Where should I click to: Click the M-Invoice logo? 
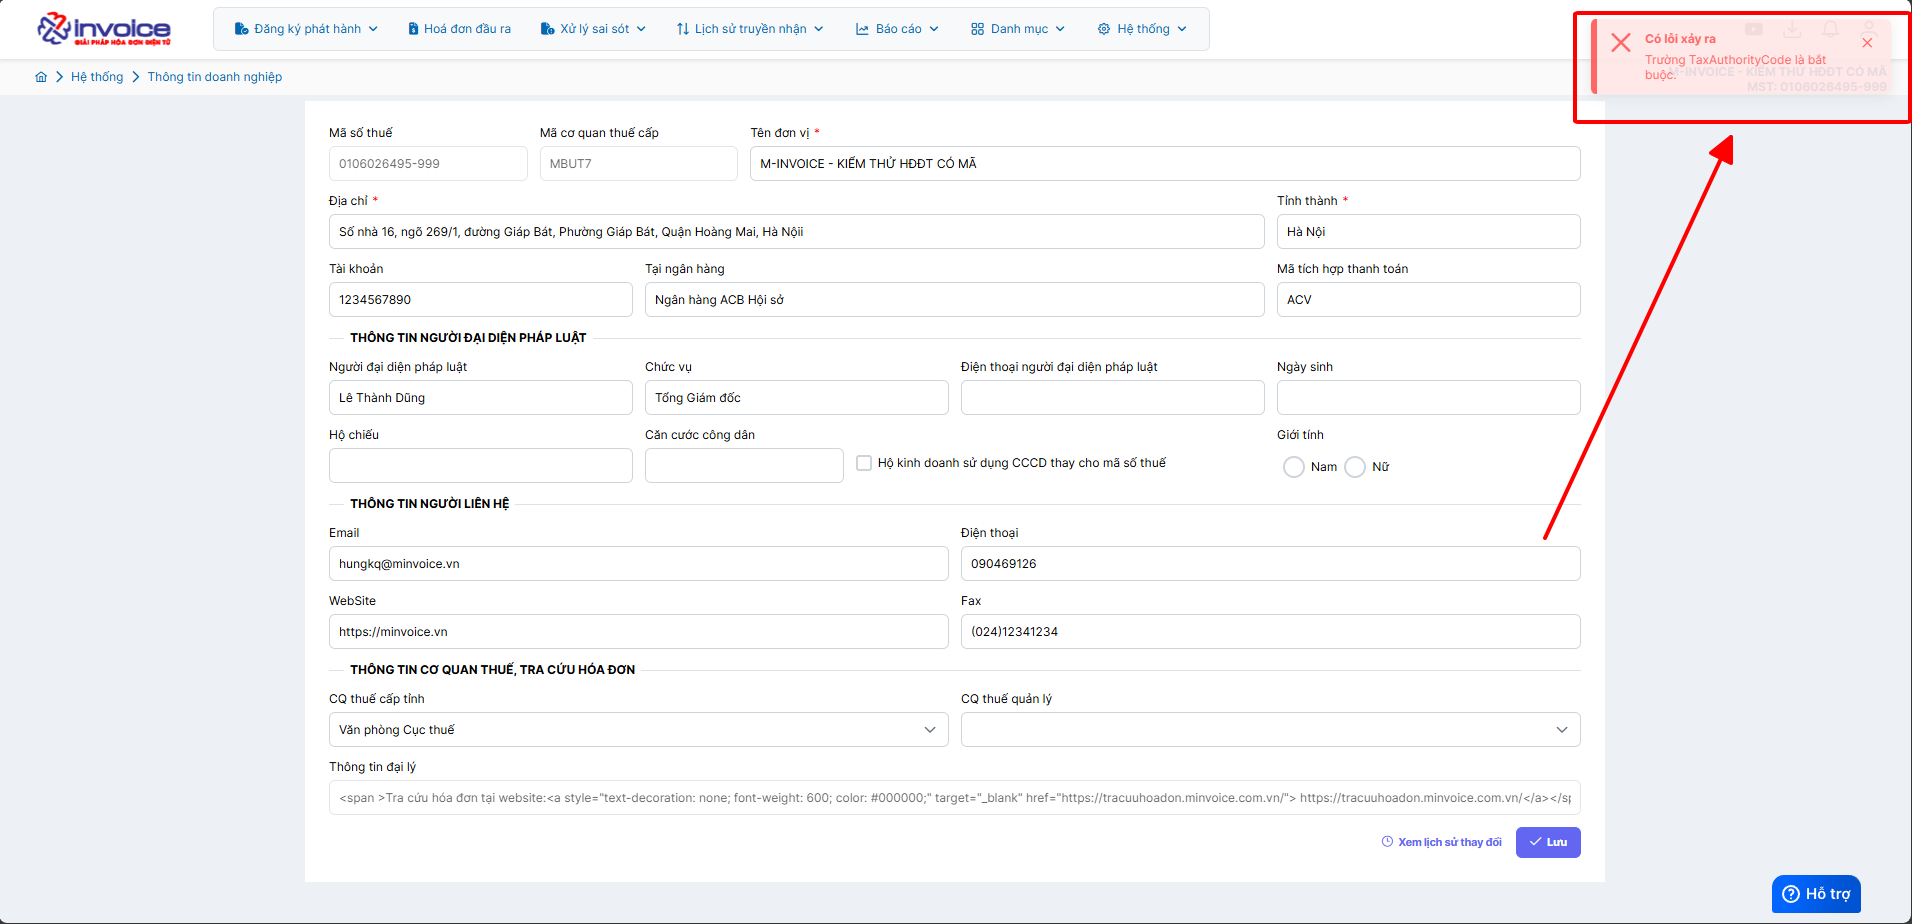[x=104, y=29]
